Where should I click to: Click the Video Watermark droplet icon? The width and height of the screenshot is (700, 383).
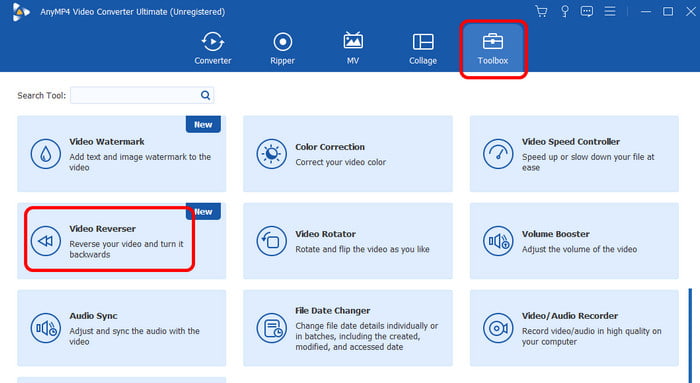46,154
